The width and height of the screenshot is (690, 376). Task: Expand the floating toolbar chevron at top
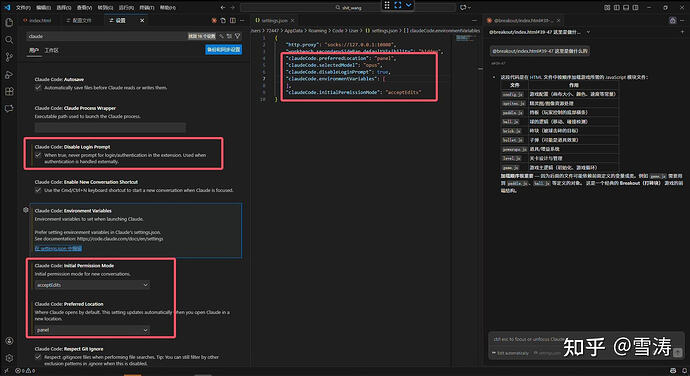(x=409, y=5)
